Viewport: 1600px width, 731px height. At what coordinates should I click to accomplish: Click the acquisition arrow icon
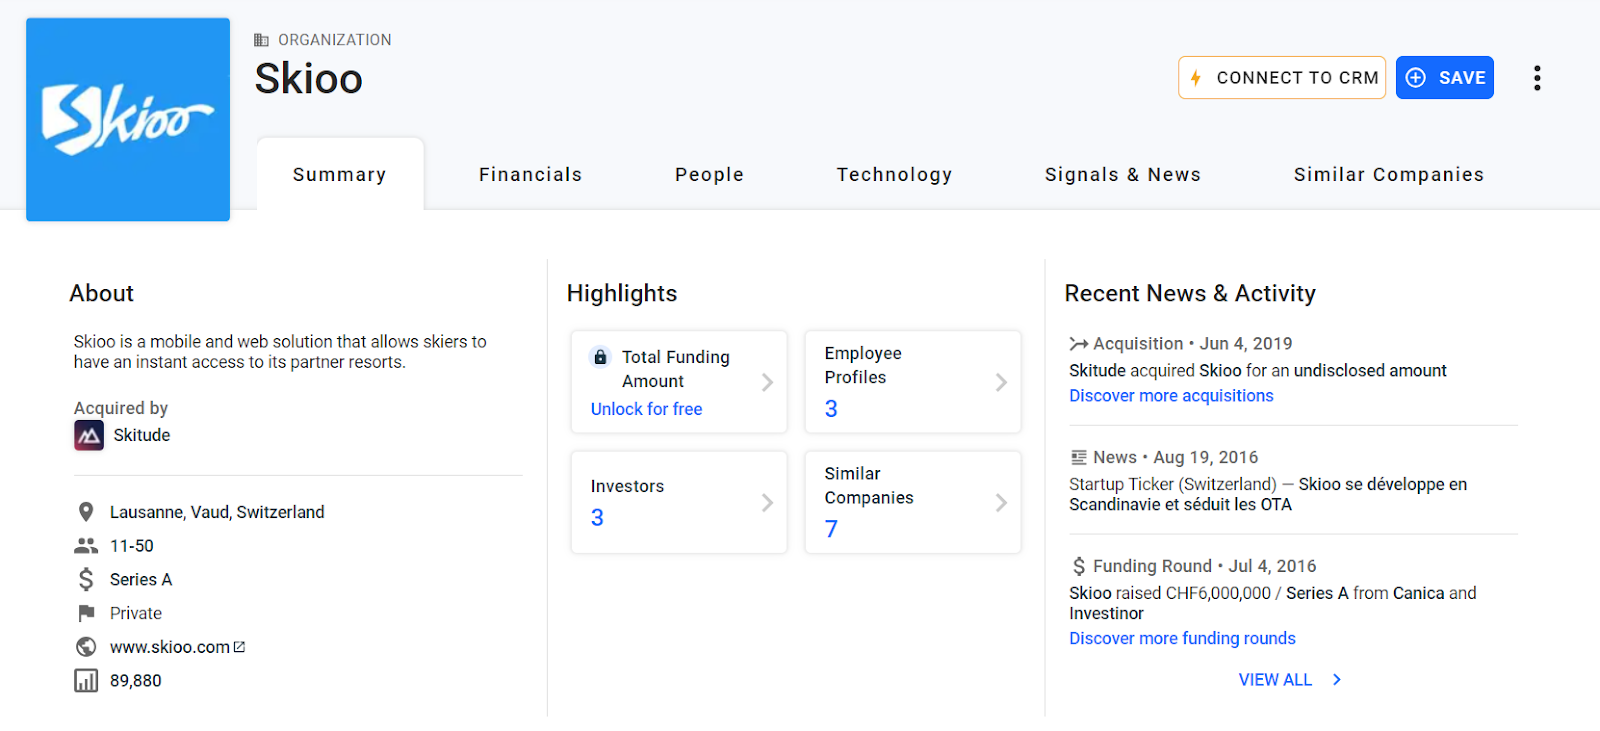coord(1078,344)
